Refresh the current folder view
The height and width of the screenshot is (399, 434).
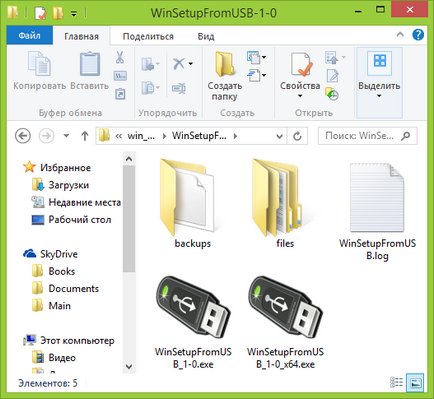pos(297,136)
